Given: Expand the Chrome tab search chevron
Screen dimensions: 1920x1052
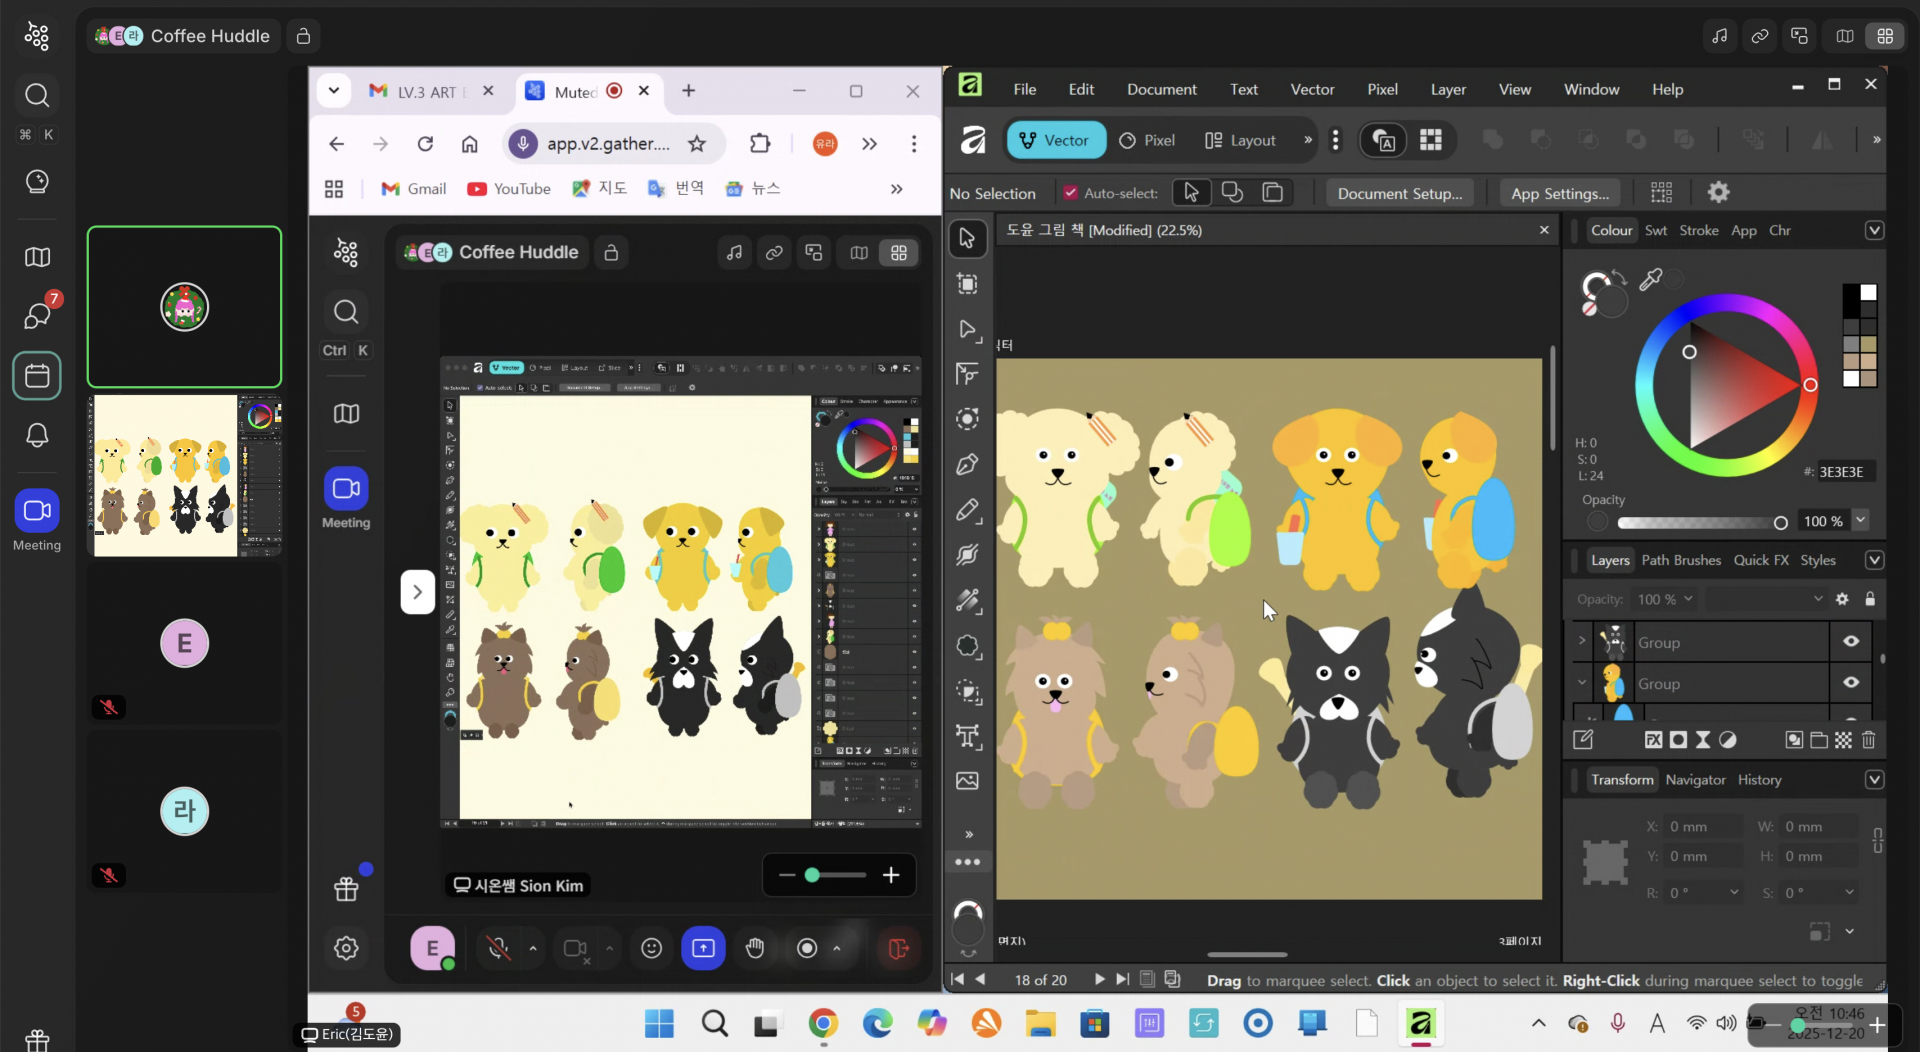Looking at the screenshot, I should (334, 91).
